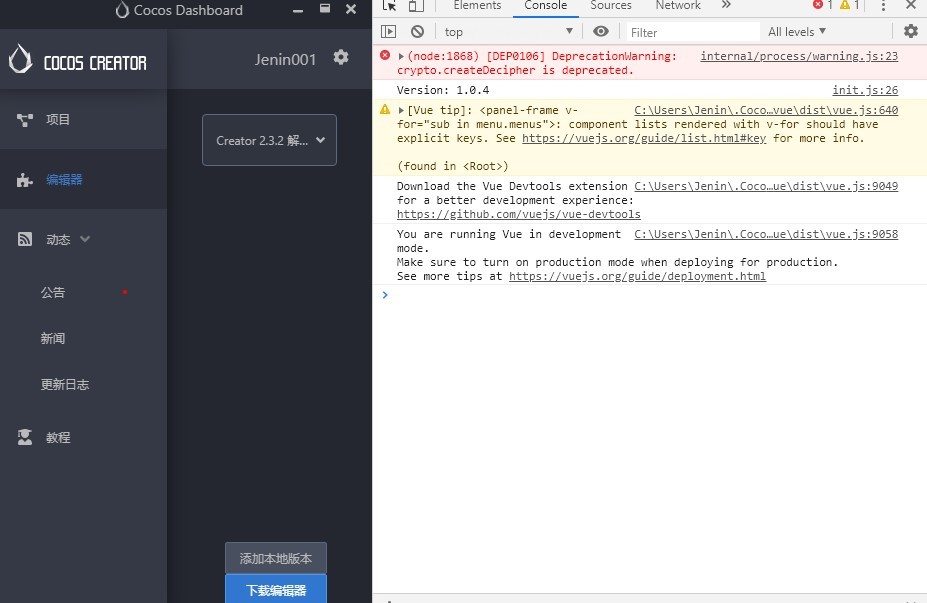927x603 pixels.
Task: Open Console settings gear icon
Action: [x=910, y=32]
